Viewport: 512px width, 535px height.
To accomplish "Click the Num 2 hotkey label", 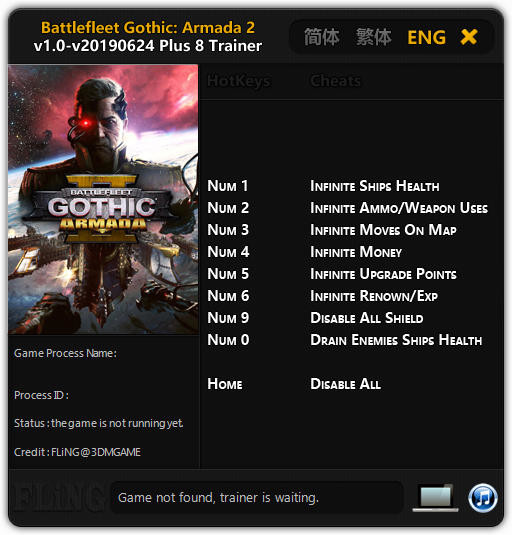I will point(228,208).
